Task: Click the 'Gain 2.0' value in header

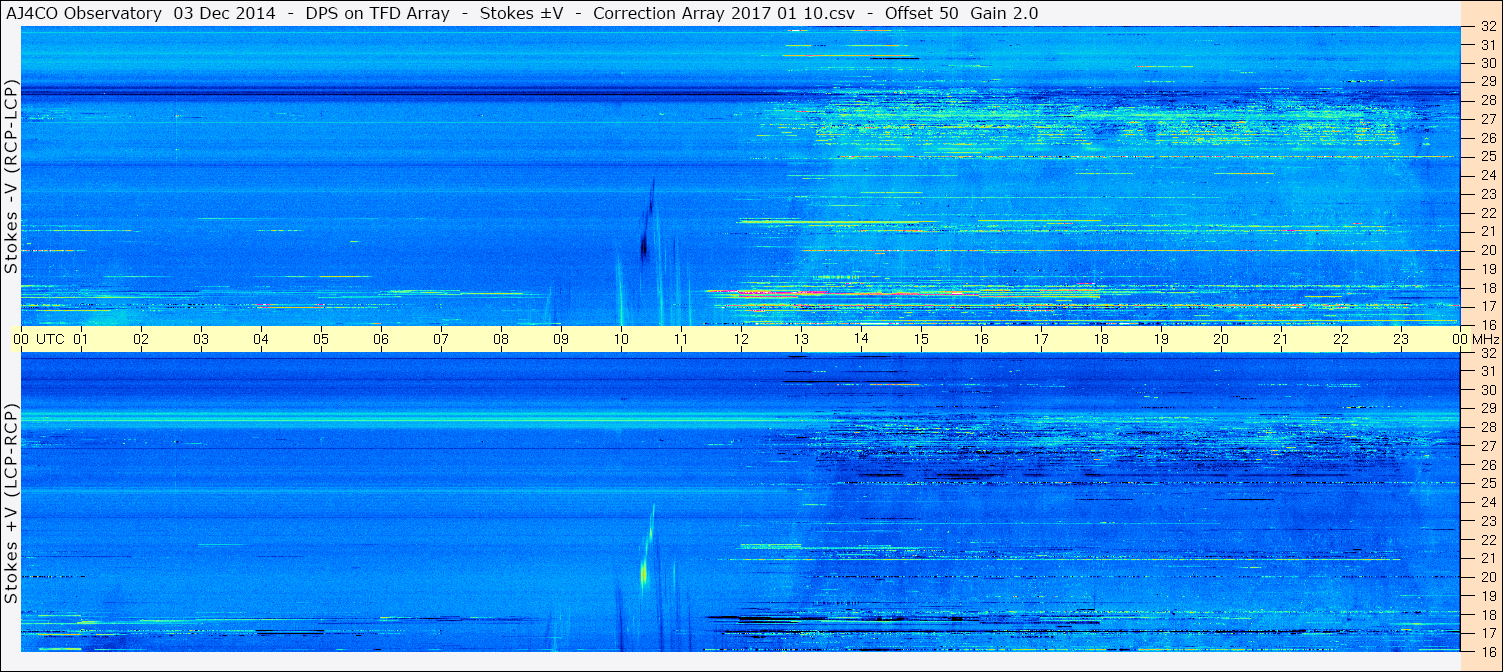Action: [1005, 13]
